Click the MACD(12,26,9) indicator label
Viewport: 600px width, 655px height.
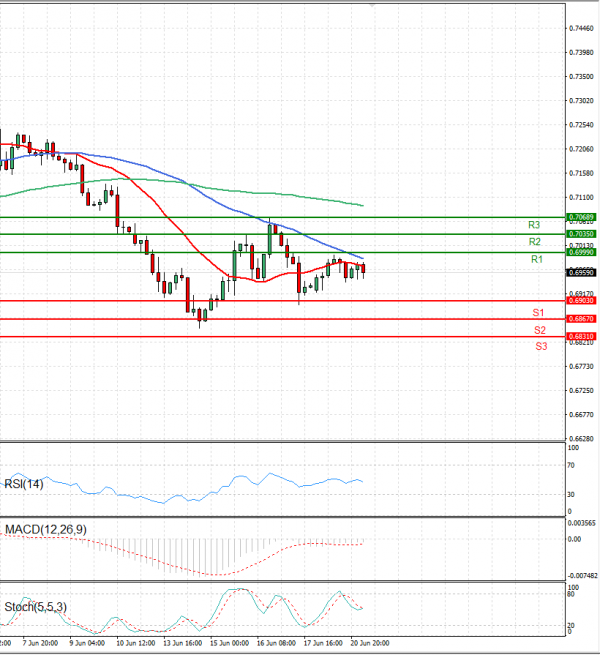[46, 530]
